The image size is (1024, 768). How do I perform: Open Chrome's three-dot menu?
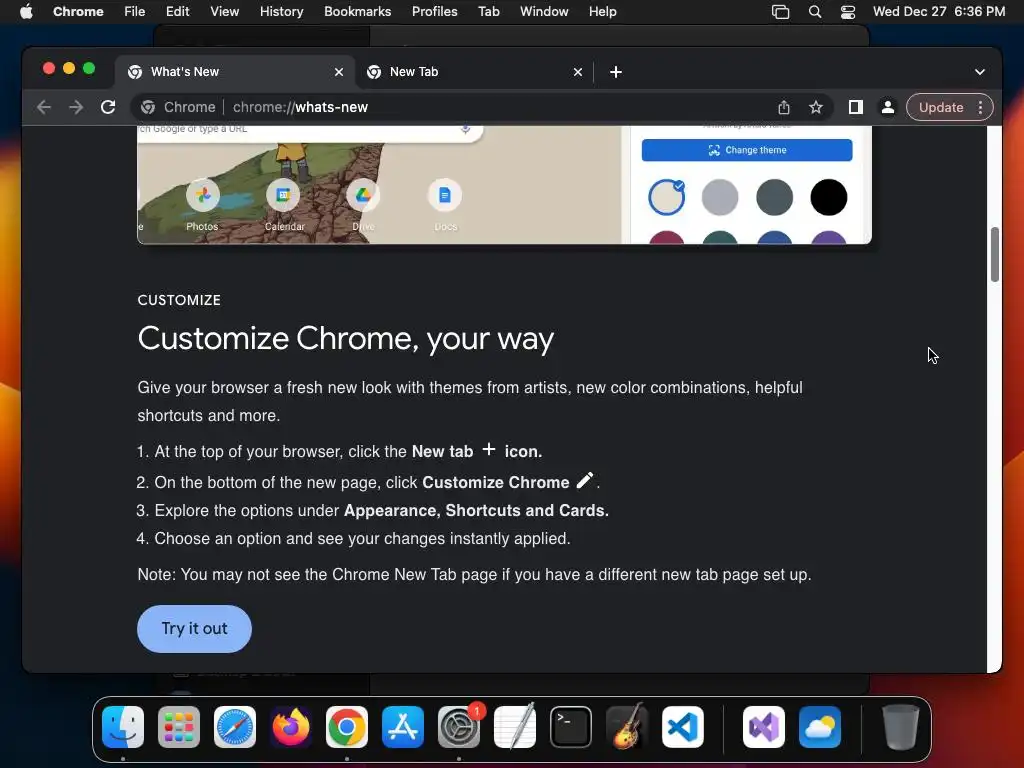(980, 107)
